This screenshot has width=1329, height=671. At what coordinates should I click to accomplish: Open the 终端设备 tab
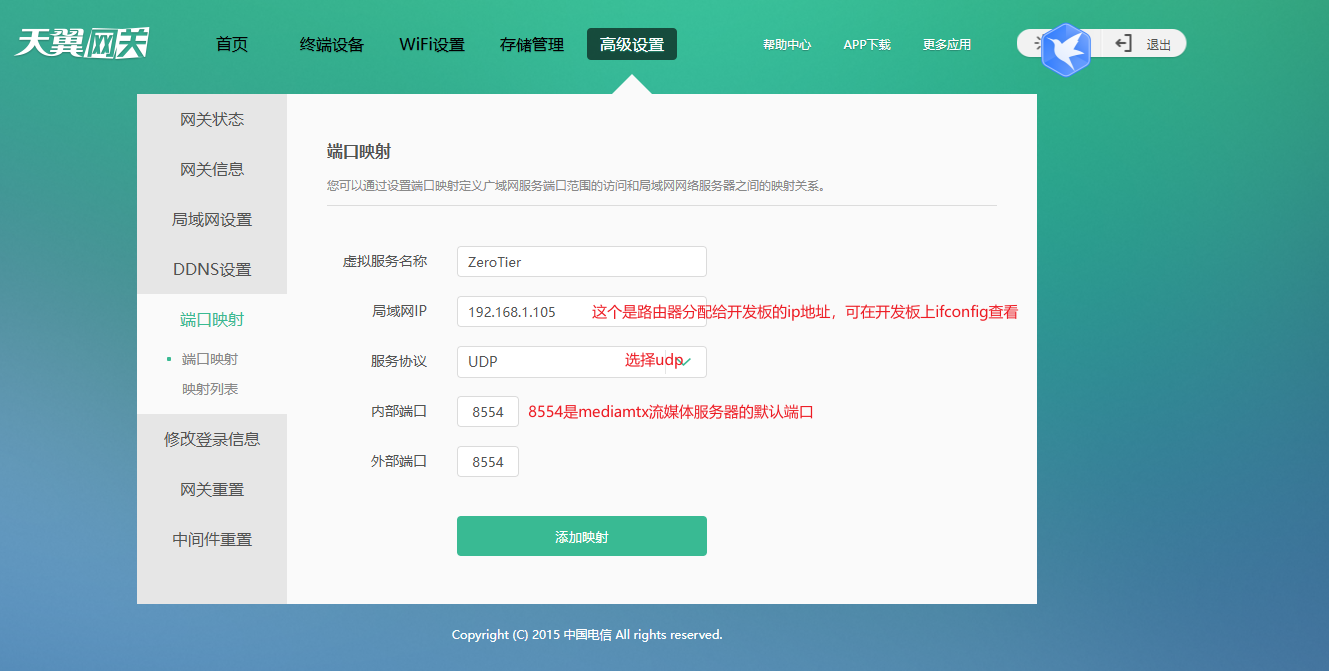(332, 44)
